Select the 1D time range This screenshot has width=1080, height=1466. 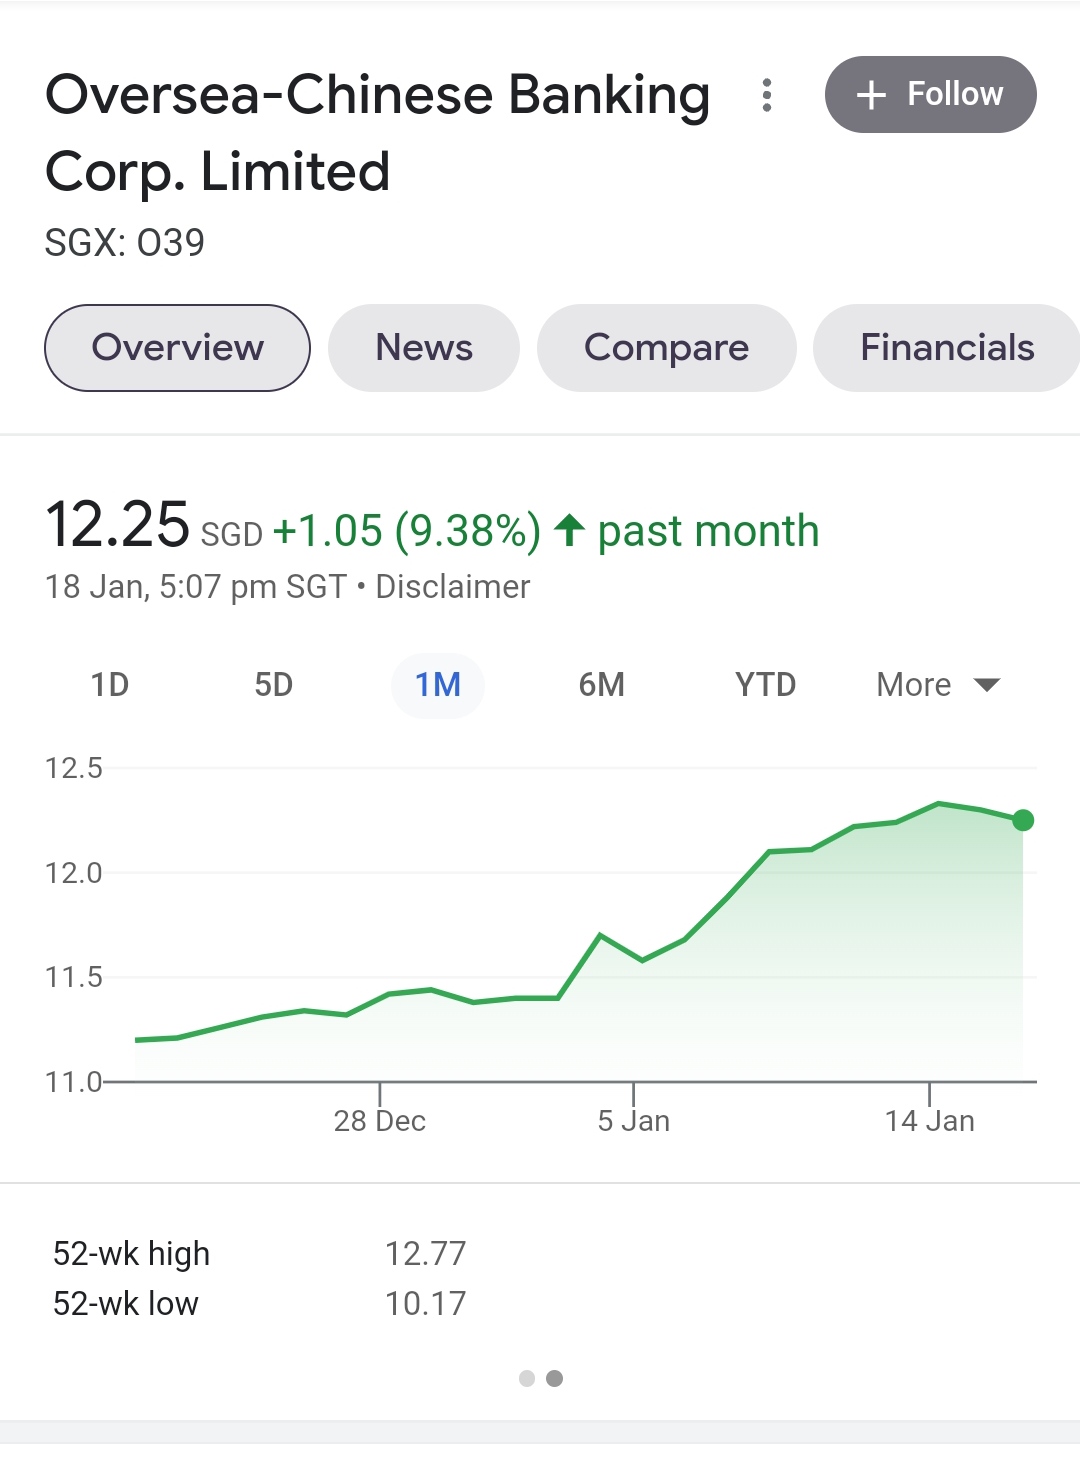click(110, 685)
